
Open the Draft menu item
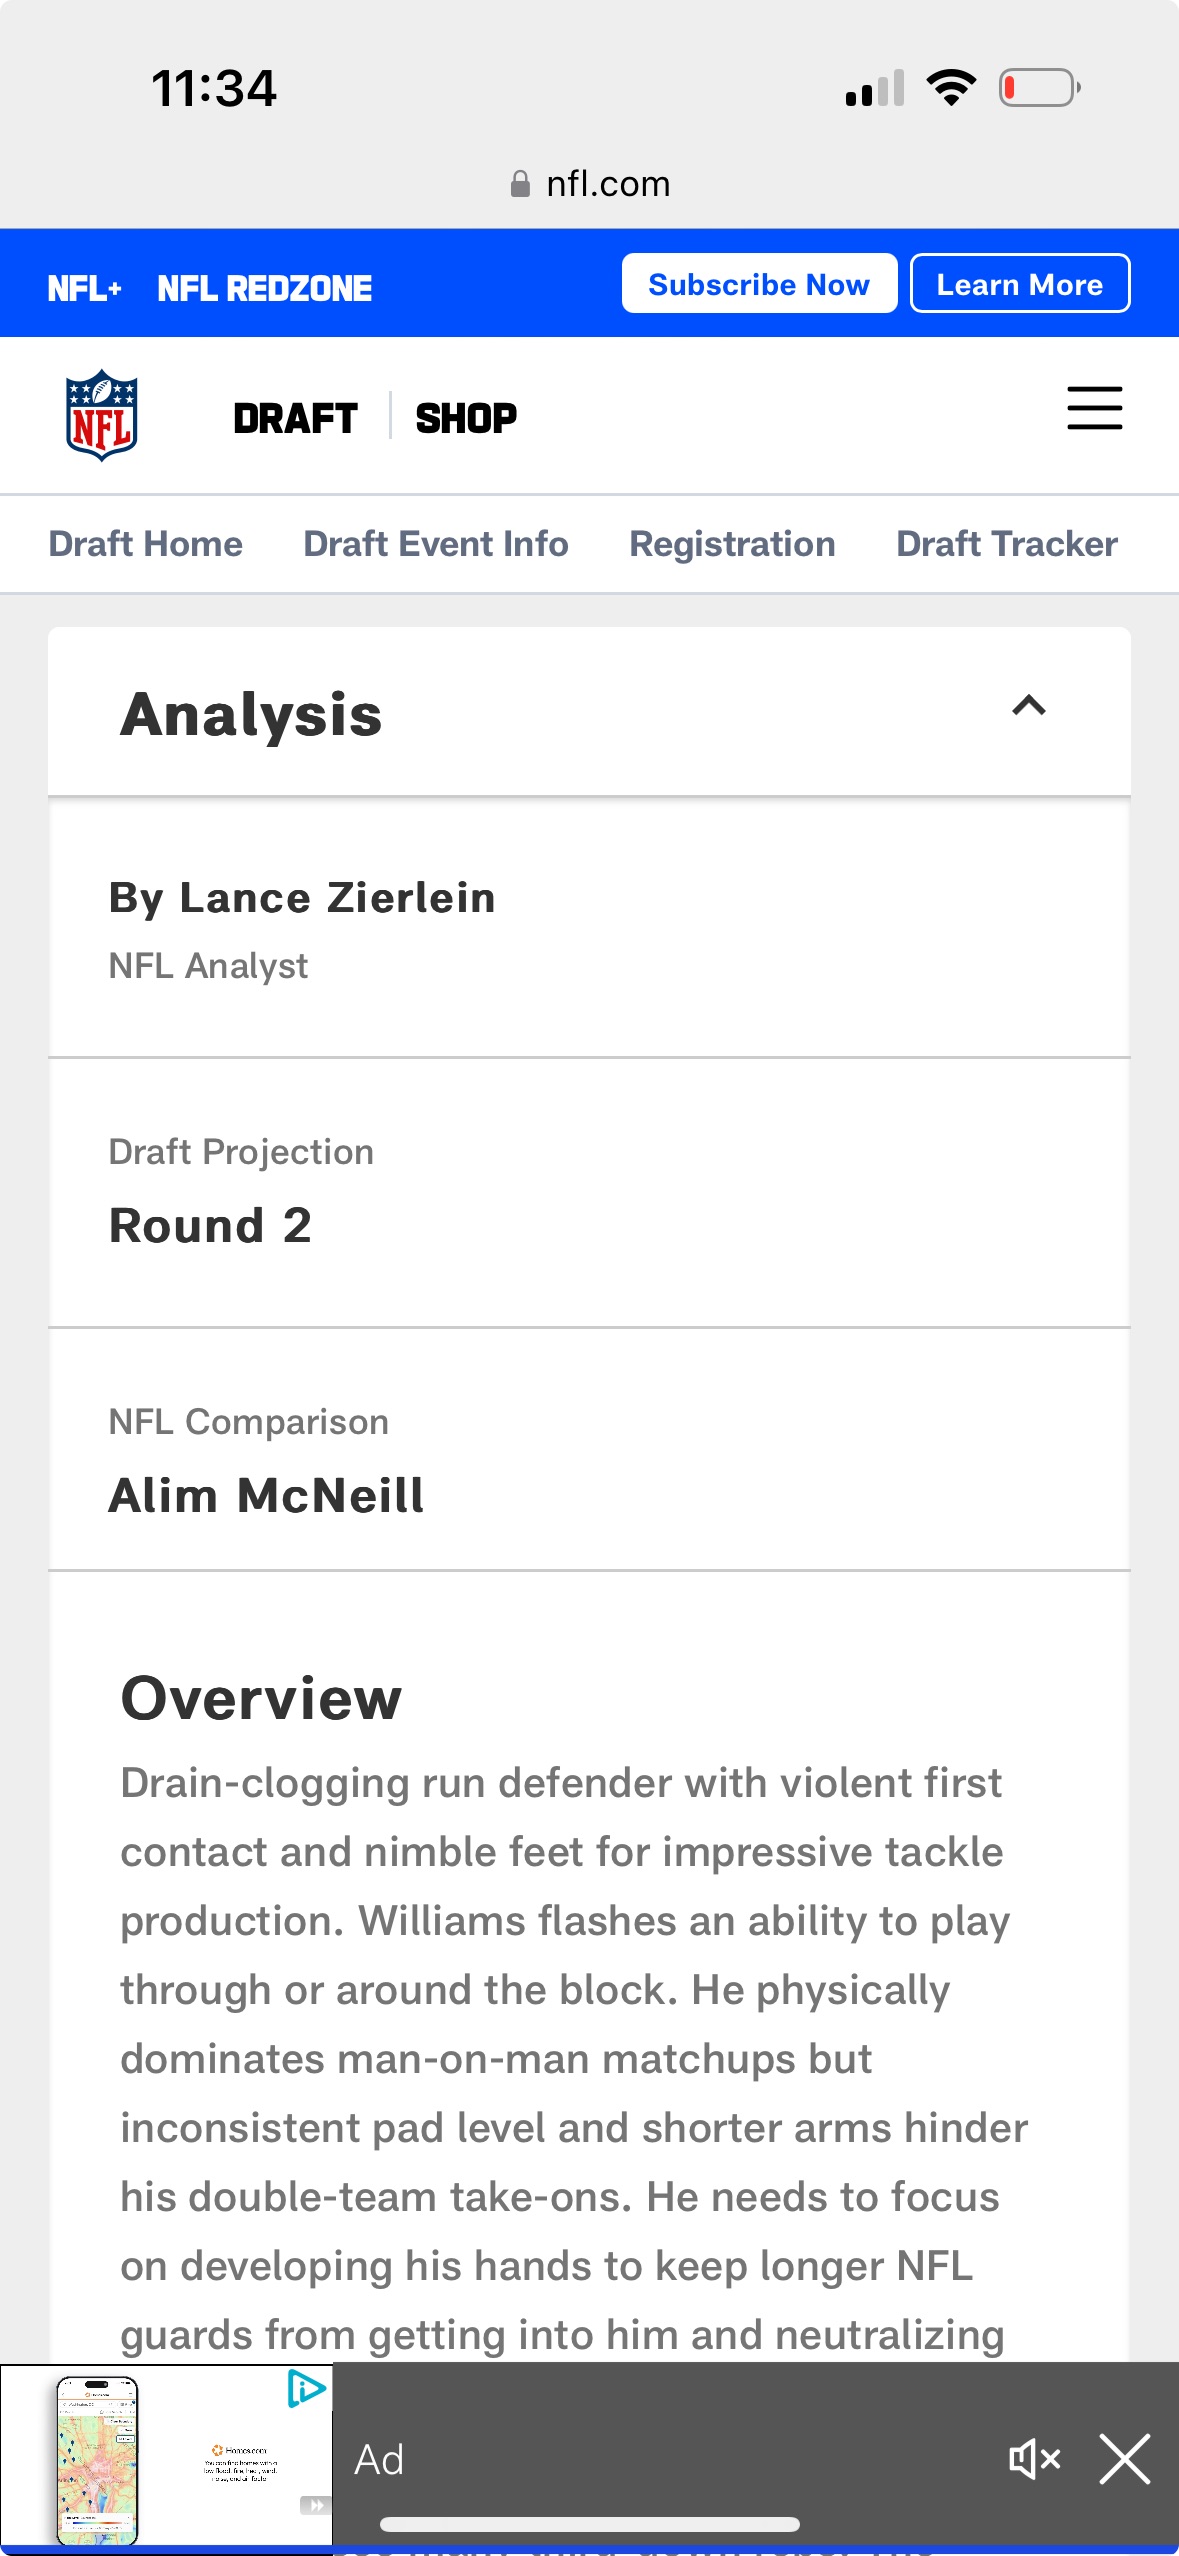click(295, 418)
